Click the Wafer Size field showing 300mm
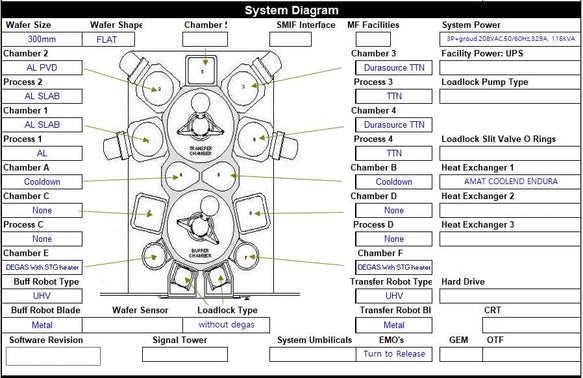583x378 pixels. 42,39
